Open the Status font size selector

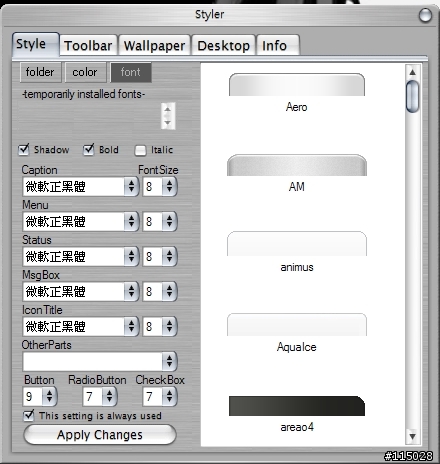click(169, 256)
